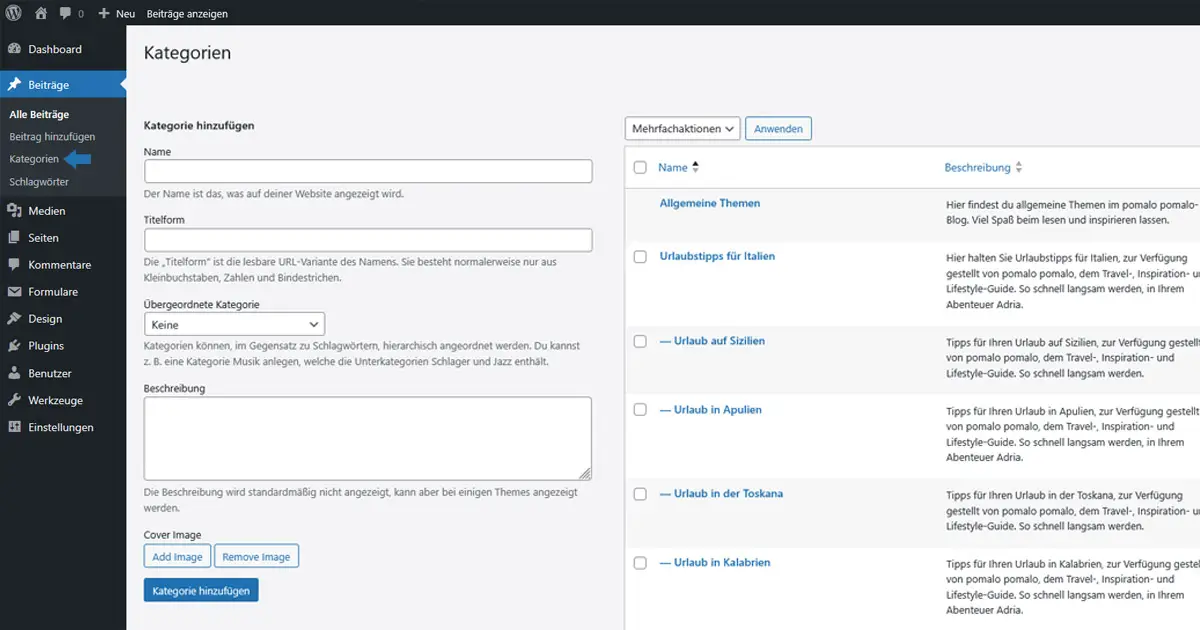The height and width of the screenshot is (630, 1200).
Task: Sort by Name column arrows
Action: pyautogui.click(x=696, y=167)
